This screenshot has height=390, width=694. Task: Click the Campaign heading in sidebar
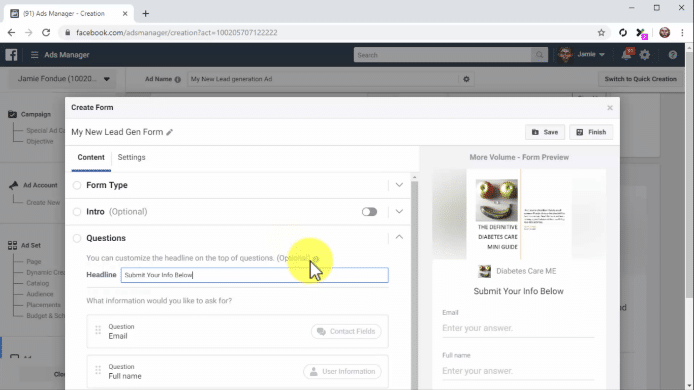(36, 114)
